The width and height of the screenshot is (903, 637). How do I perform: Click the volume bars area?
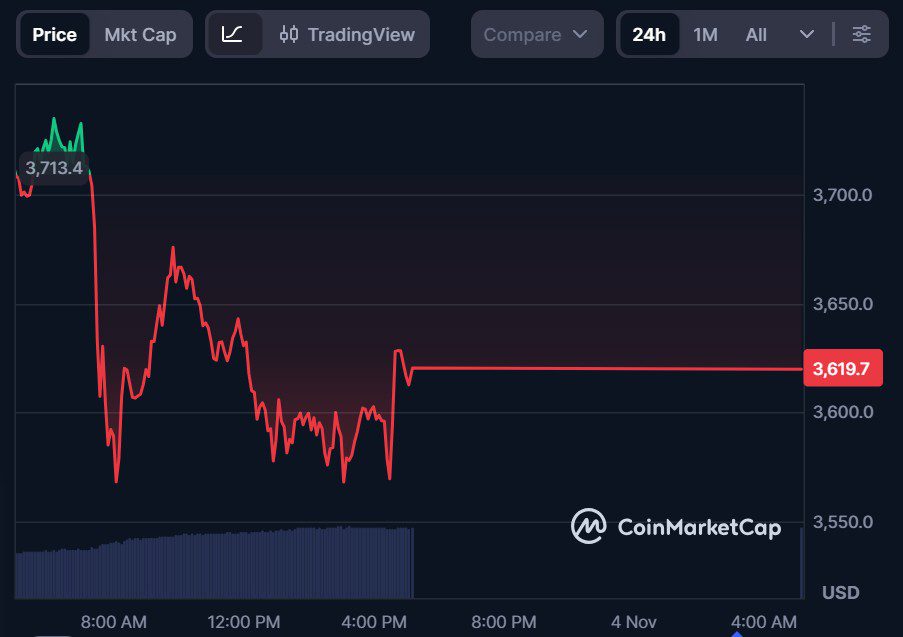pyautogui.click(x=214, y=563)
